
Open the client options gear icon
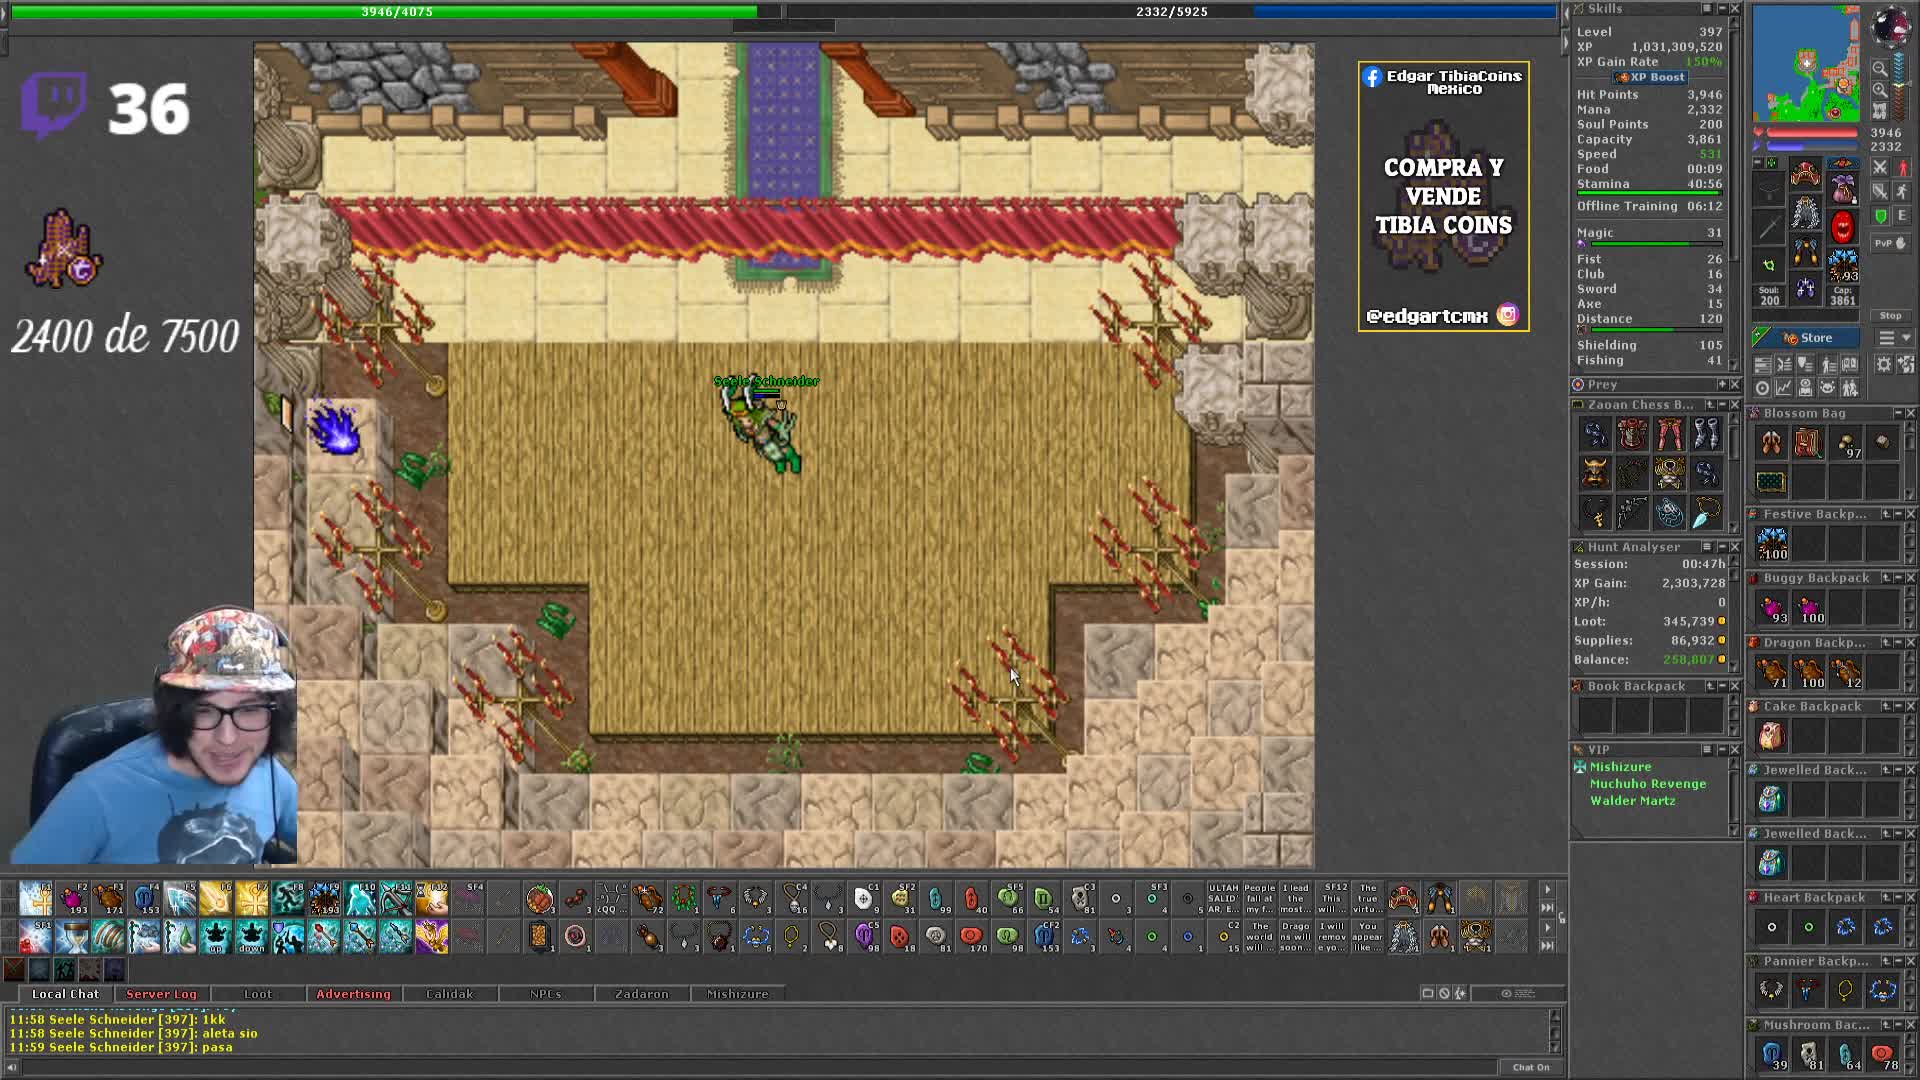1883,365
